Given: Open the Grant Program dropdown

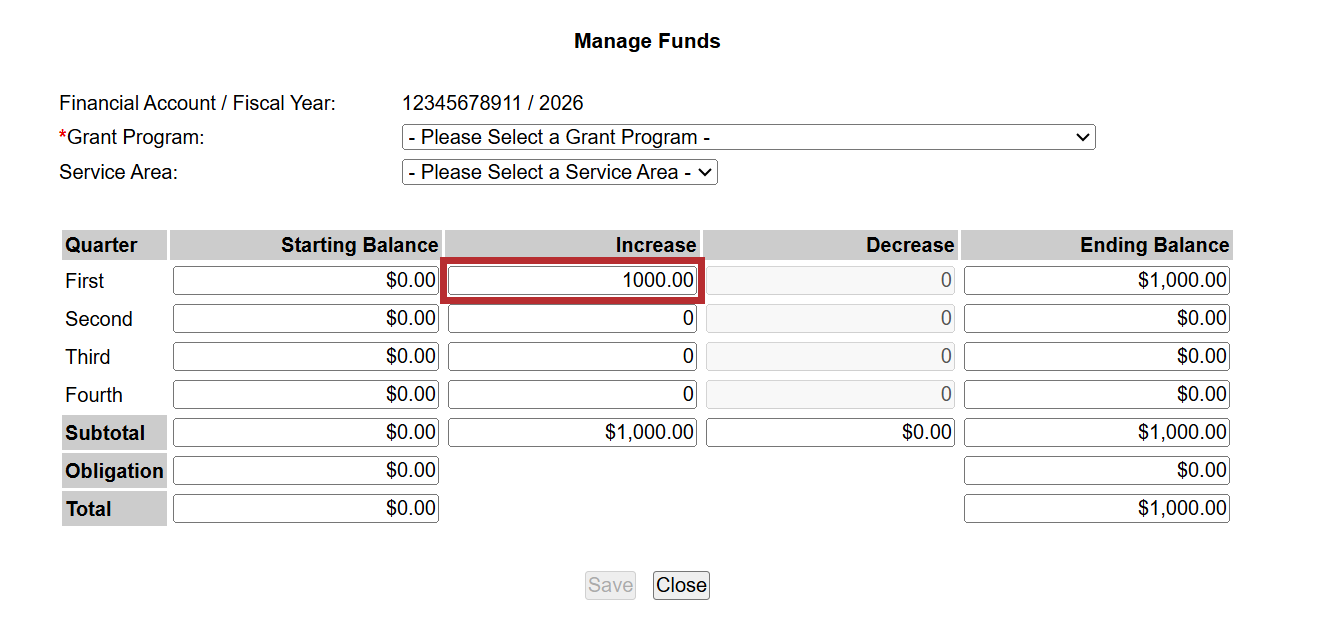Looking at the screenshot, I should (748, 137).
